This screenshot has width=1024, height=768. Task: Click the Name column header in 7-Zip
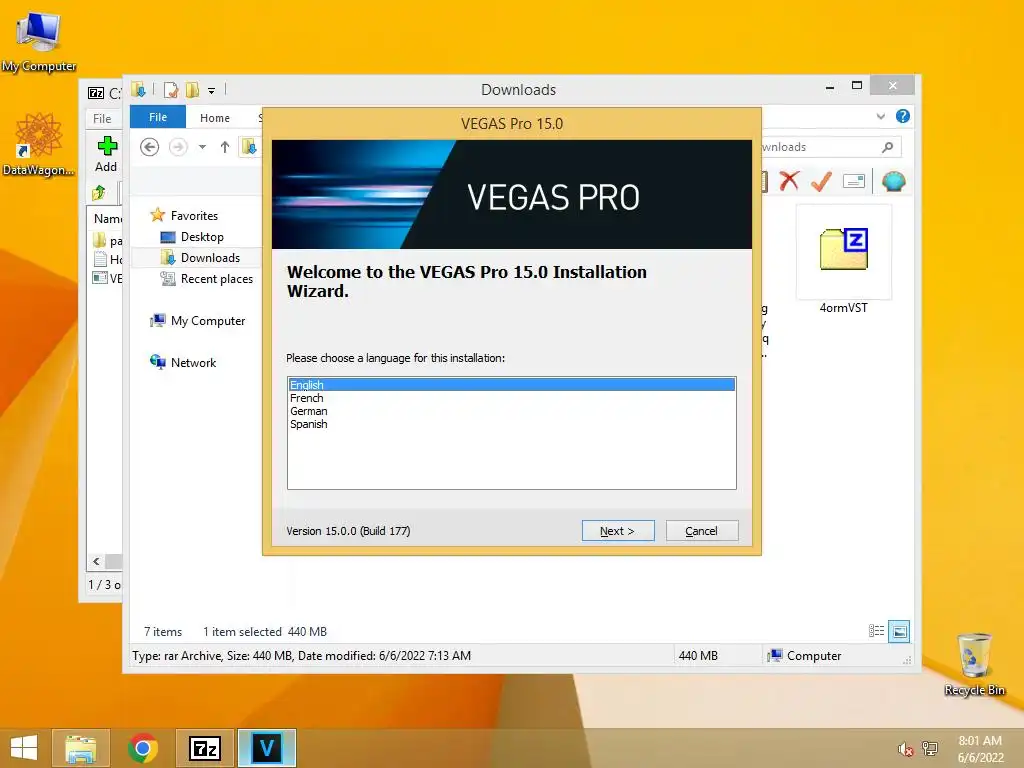pos(107,218)
